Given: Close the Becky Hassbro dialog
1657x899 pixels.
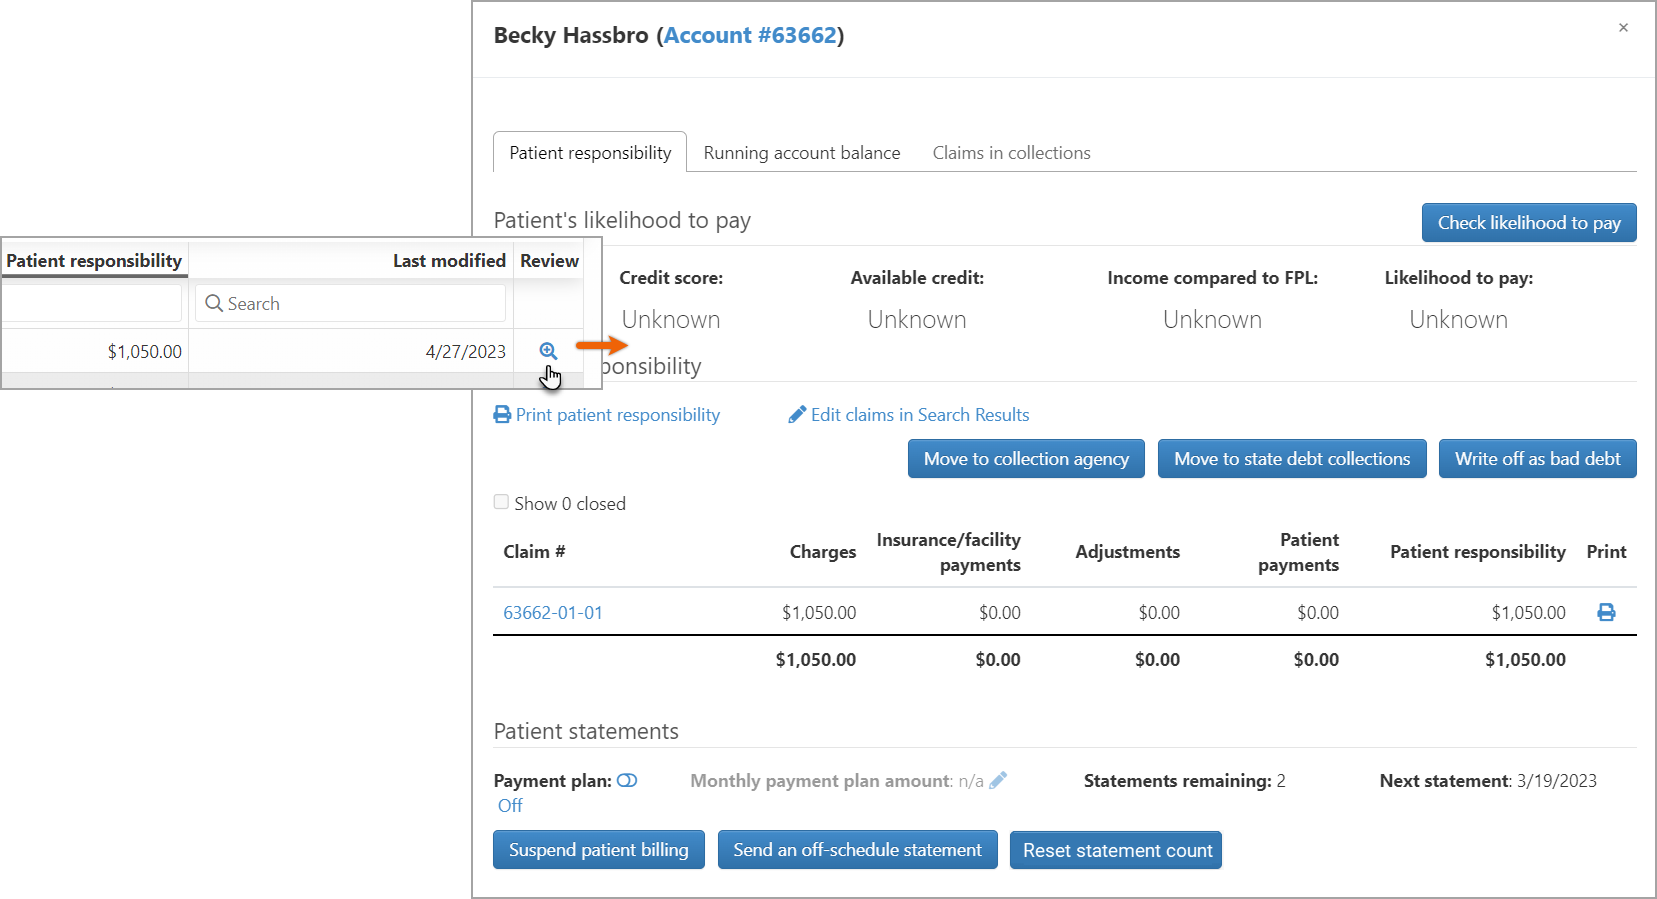Looking at the screenshot, I should 1623,28.
